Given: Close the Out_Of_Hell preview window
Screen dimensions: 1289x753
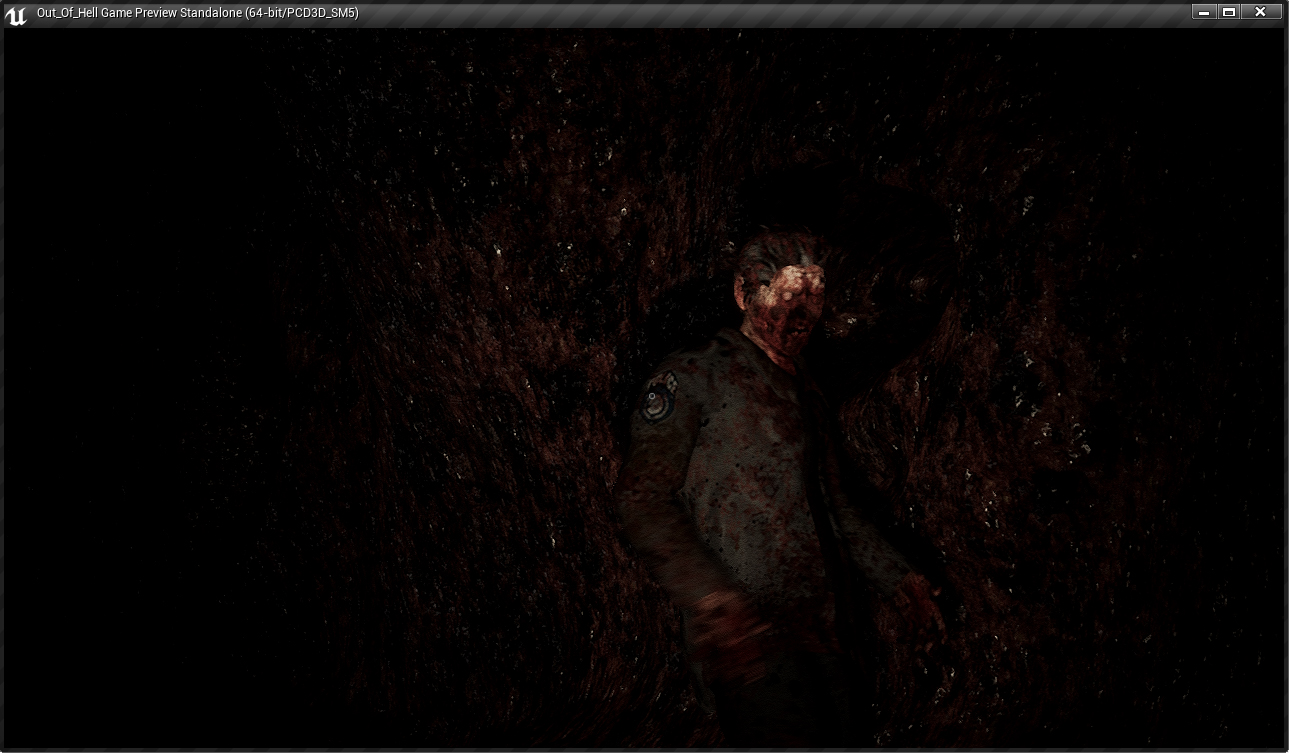Looking at the screenshot, I should (1261, 12).
